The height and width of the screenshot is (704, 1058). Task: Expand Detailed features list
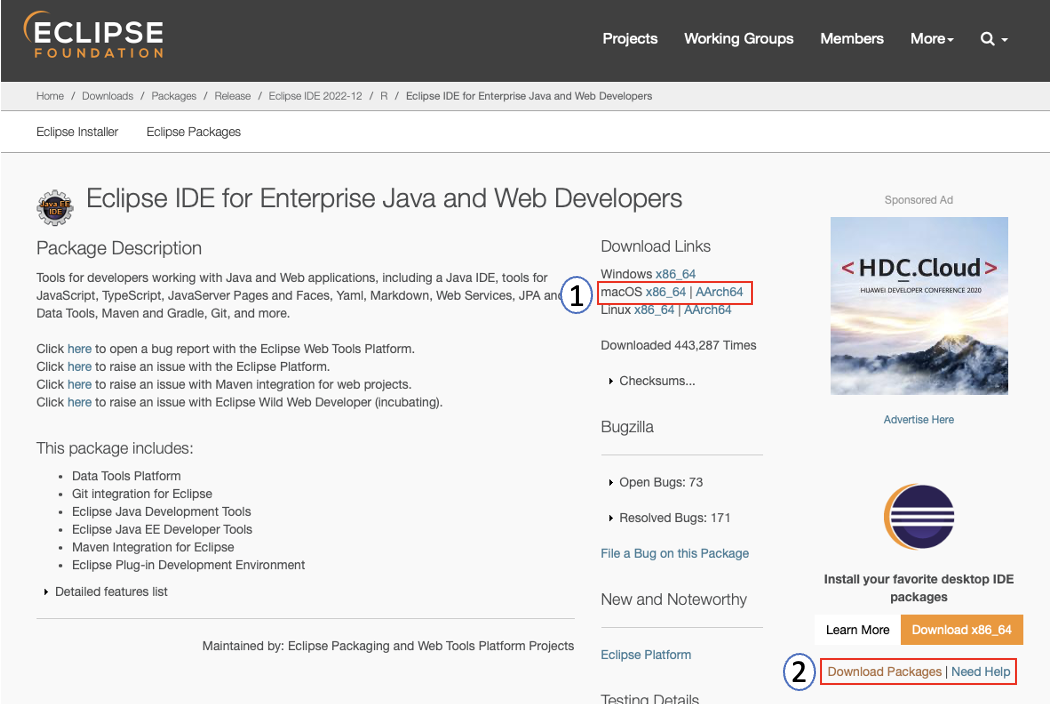[106, 592]
